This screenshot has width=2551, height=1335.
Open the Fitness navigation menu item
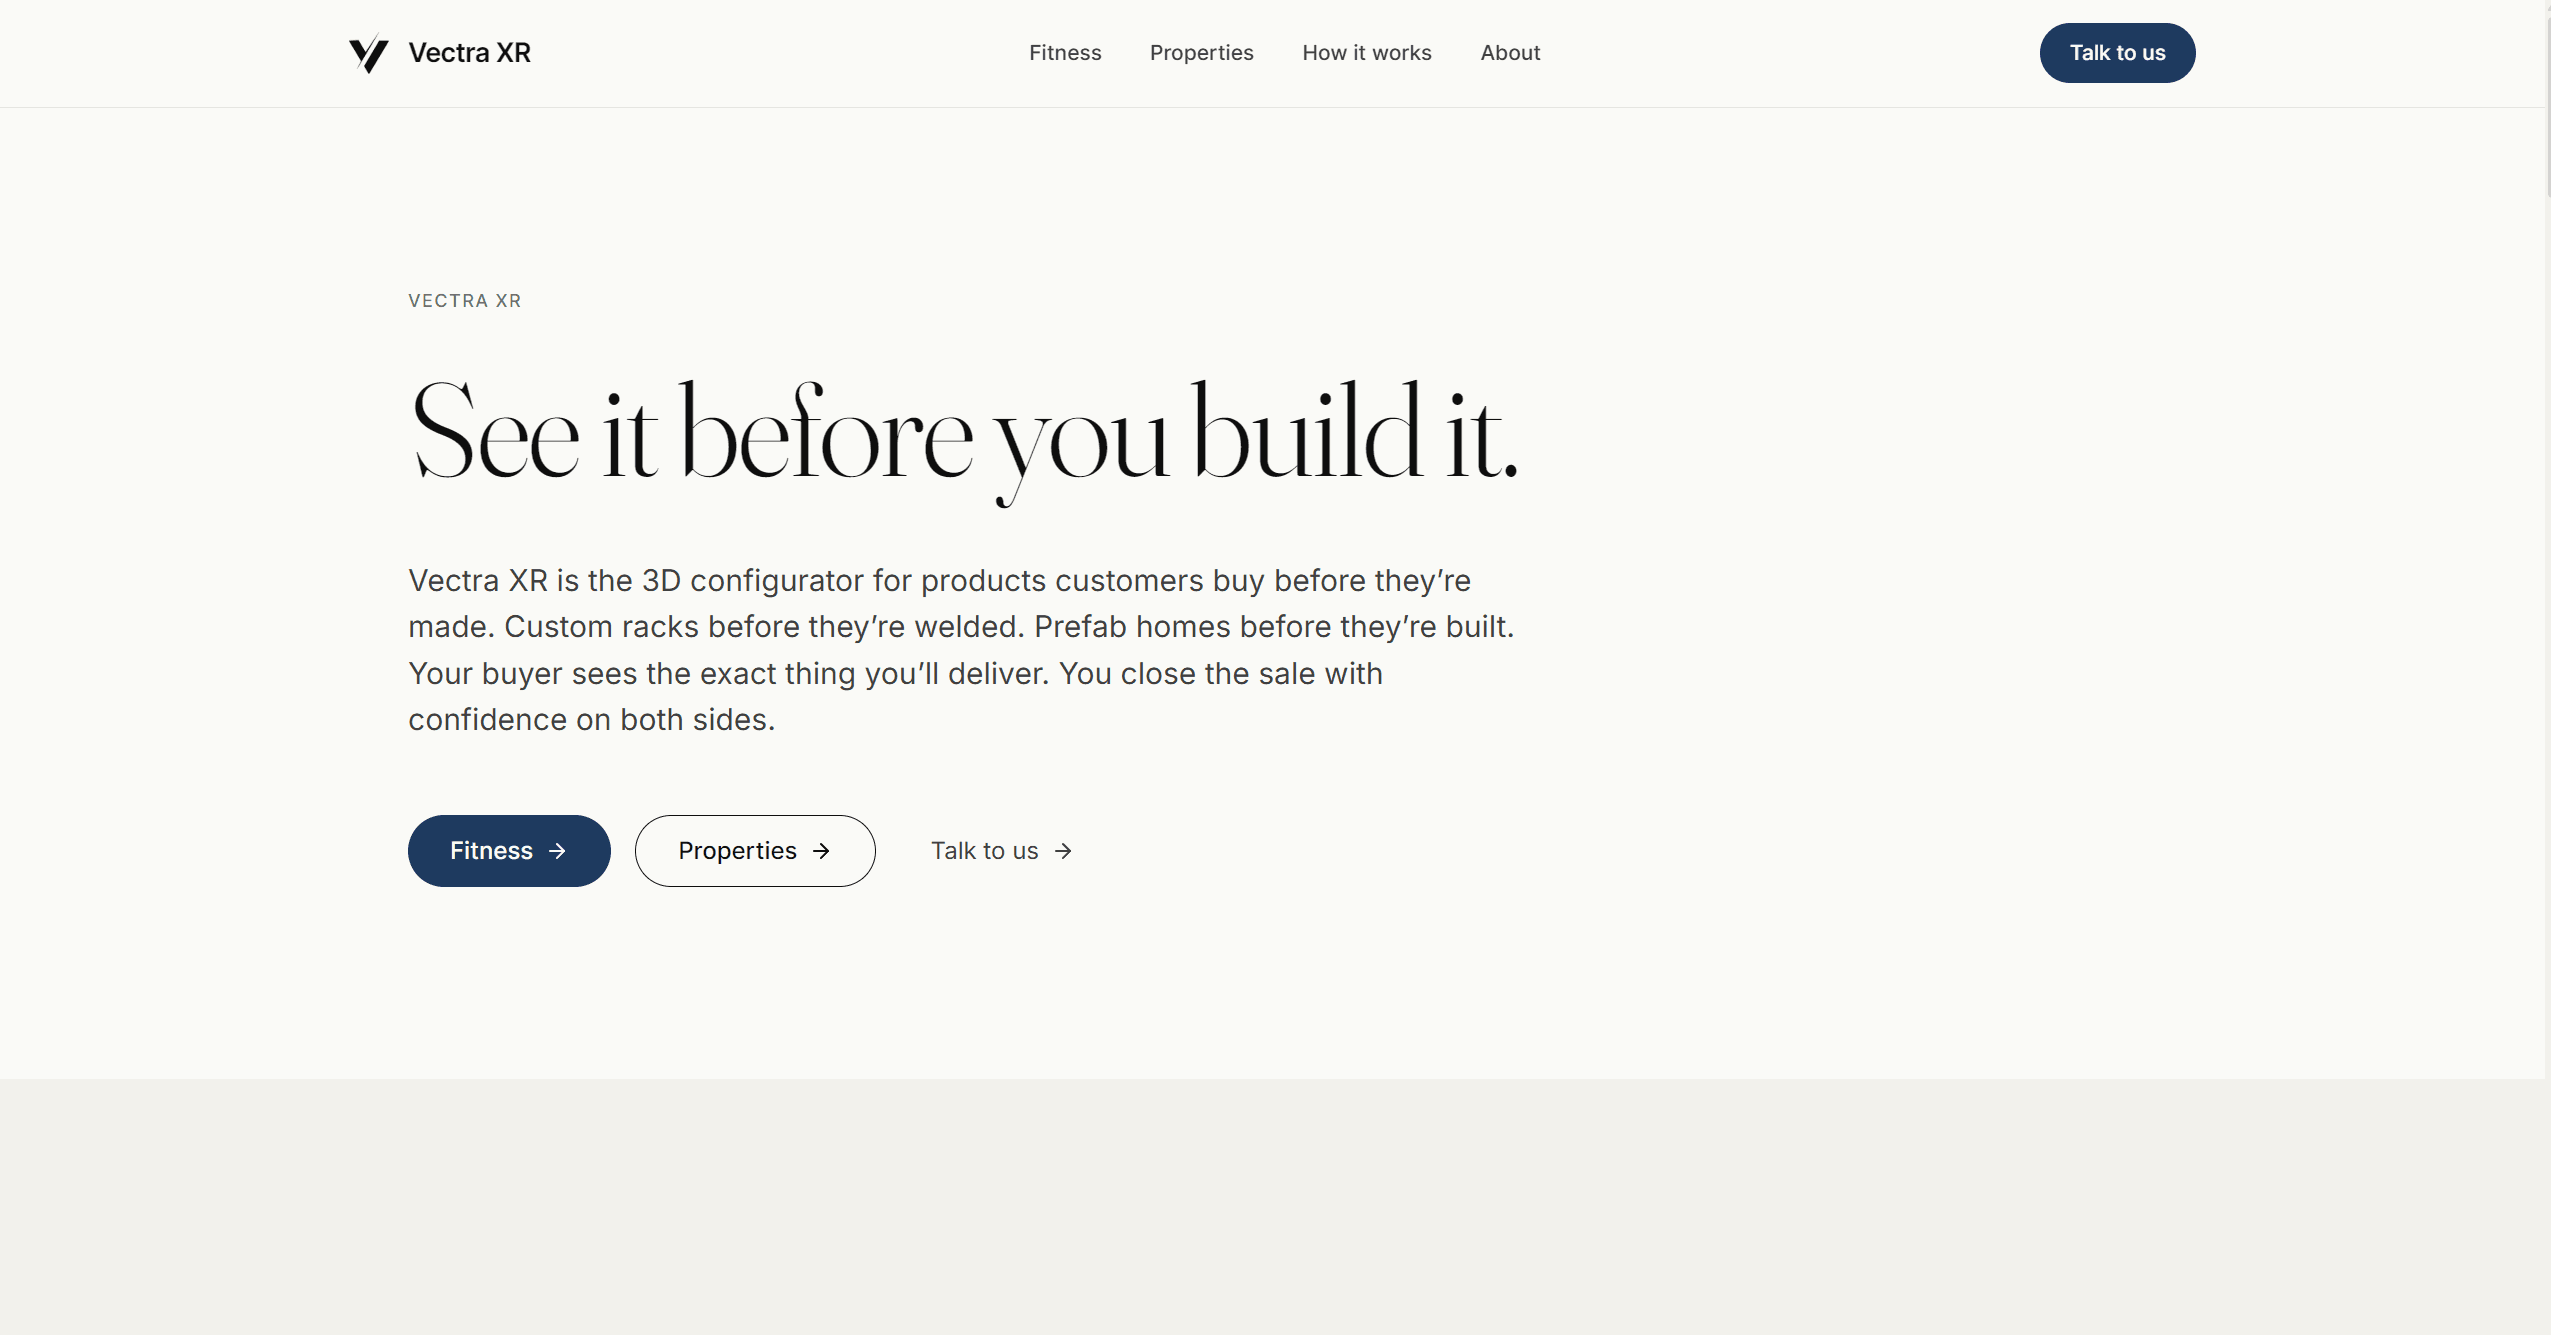(1065, 53)
